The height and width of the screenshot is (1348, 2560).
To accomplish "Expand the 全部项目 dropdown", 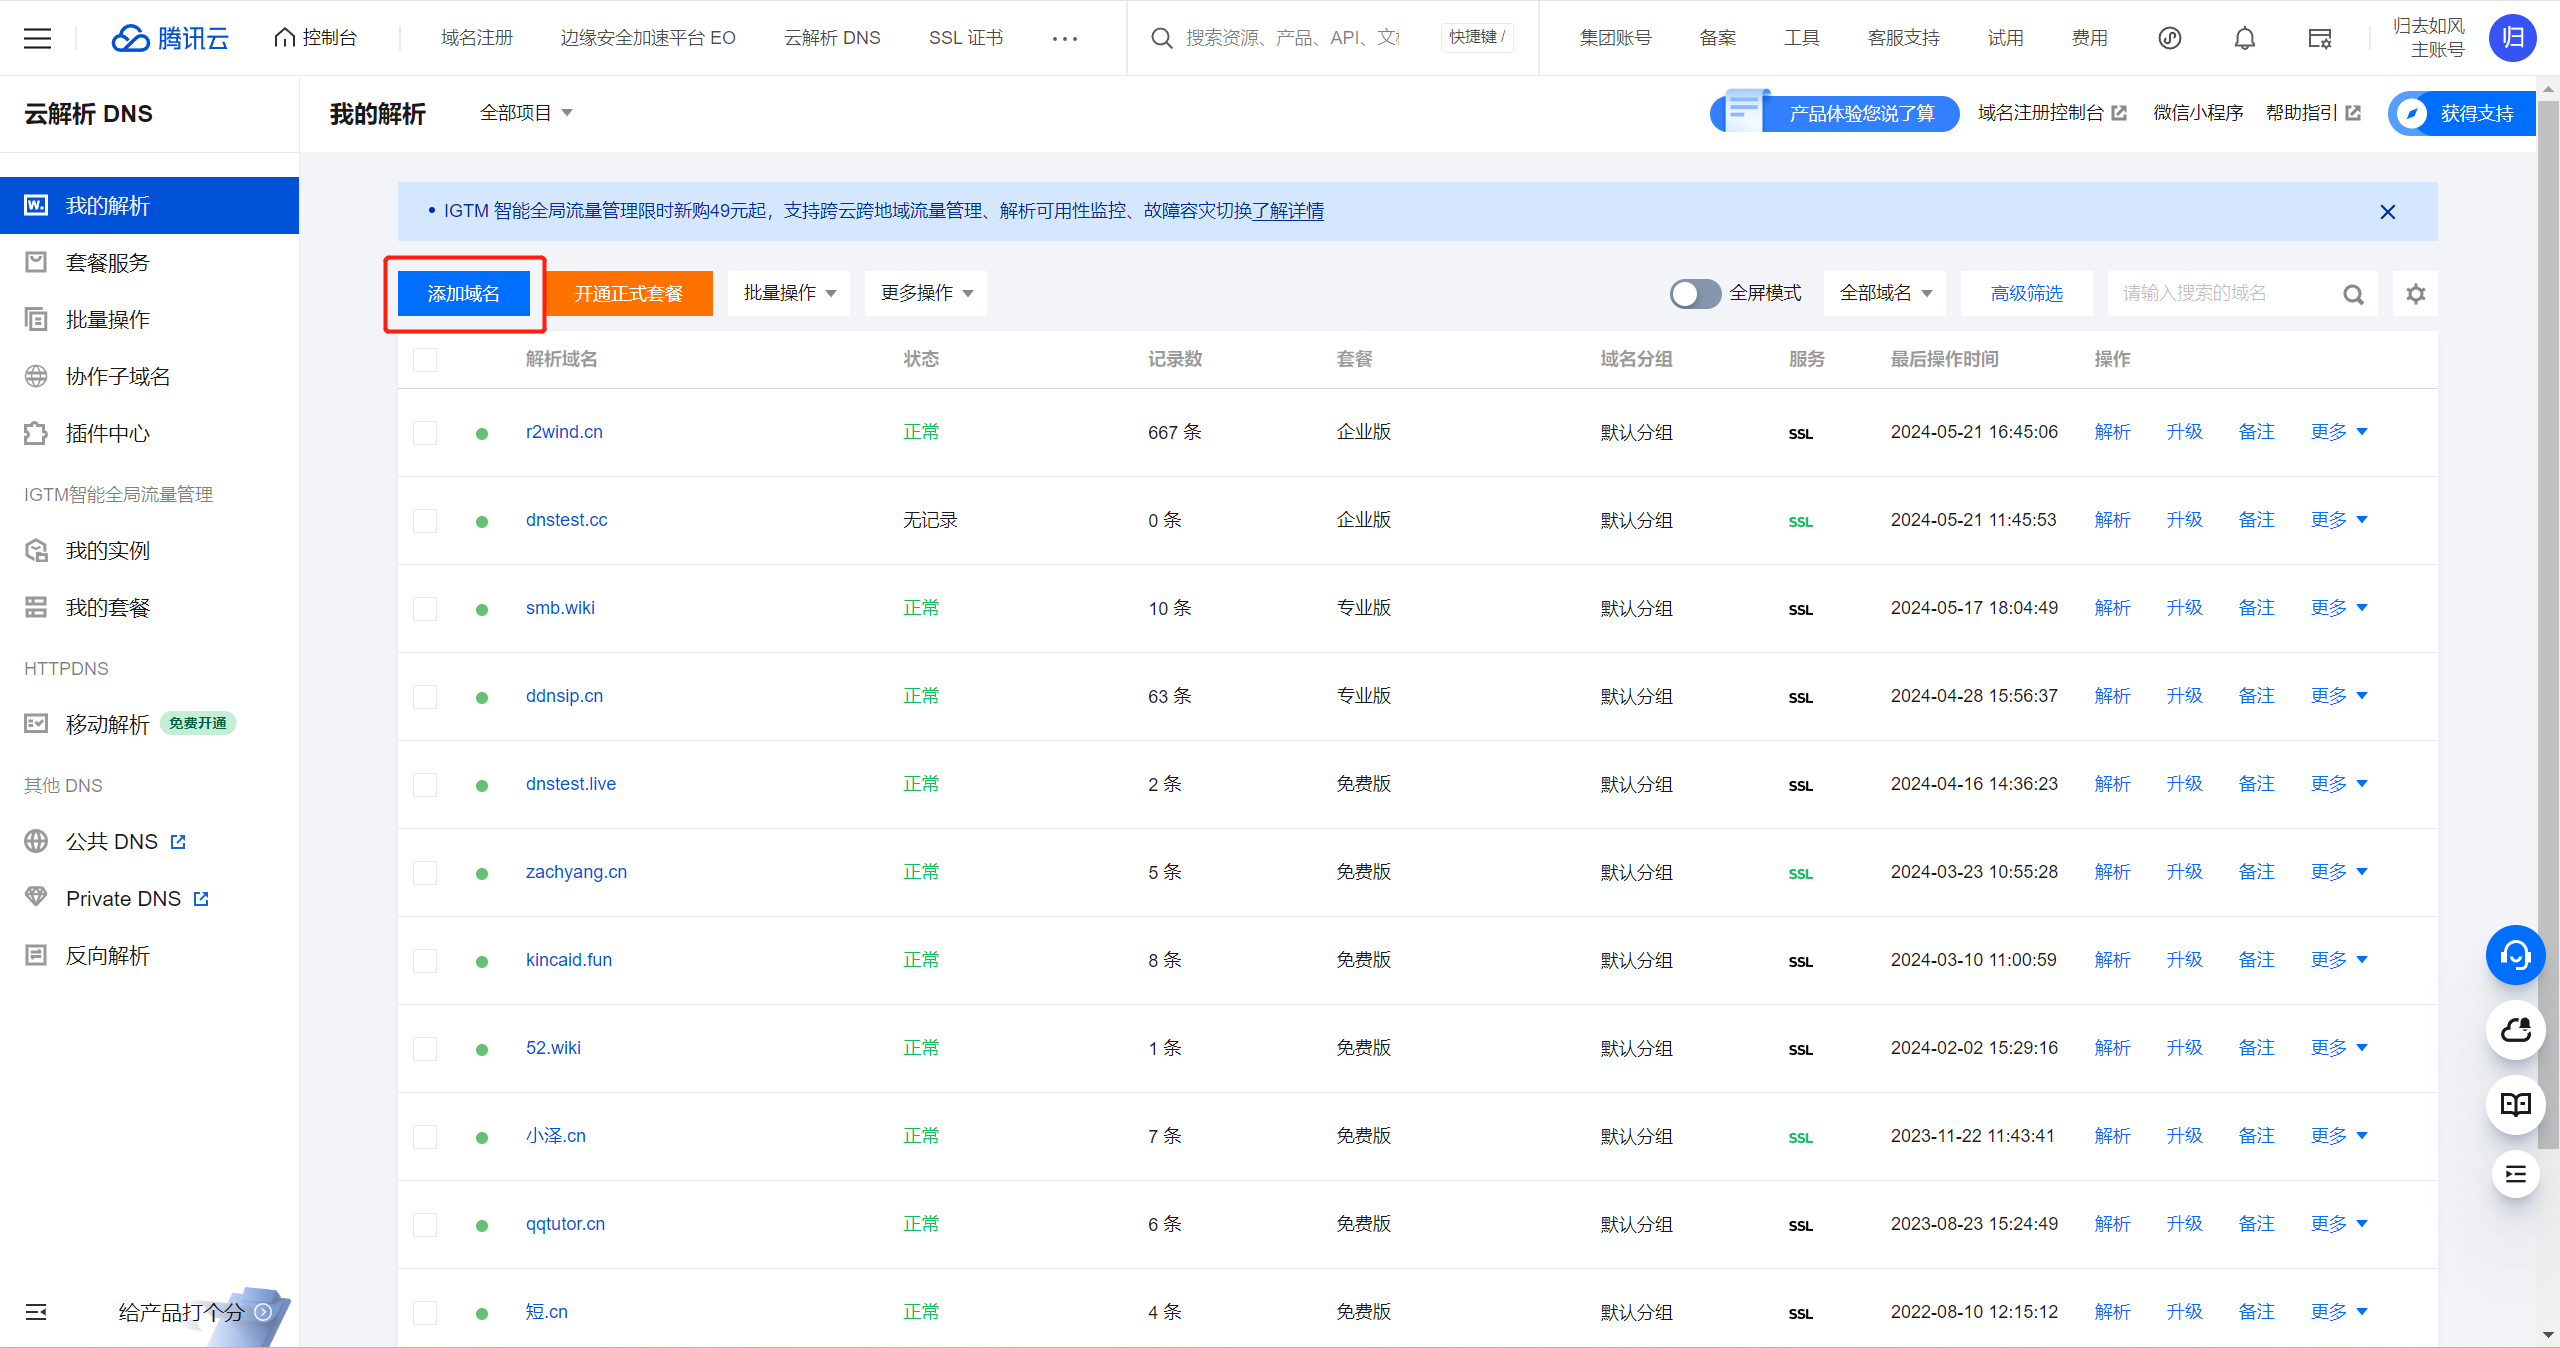I will 526,113.
